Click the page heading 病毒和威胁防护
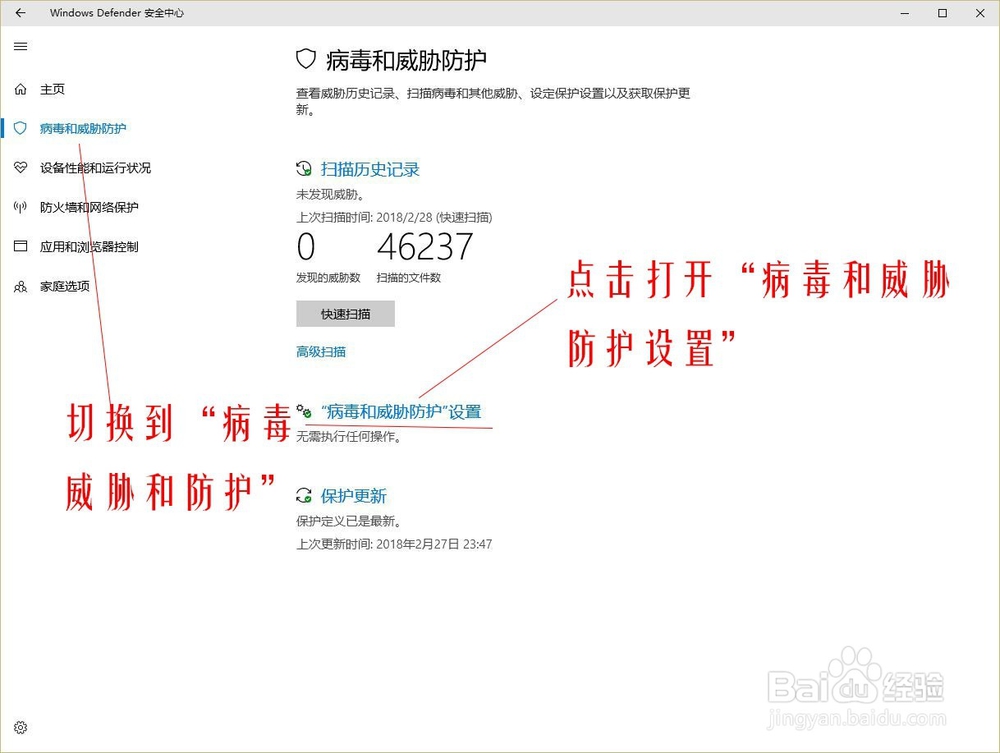The height and width of the screenshot is (753, 1000). pyautogui.click(x=406, y=61)
